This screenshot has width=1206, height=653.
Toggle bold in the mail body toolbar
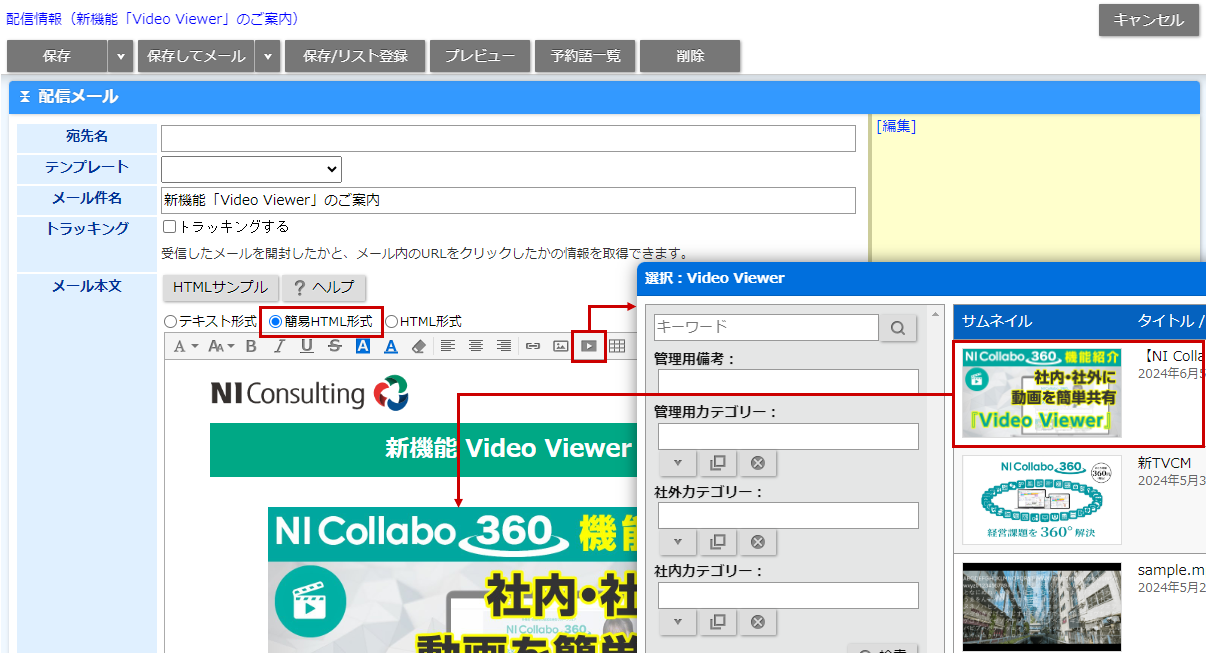pyautogui.click(x=251, y=346)
